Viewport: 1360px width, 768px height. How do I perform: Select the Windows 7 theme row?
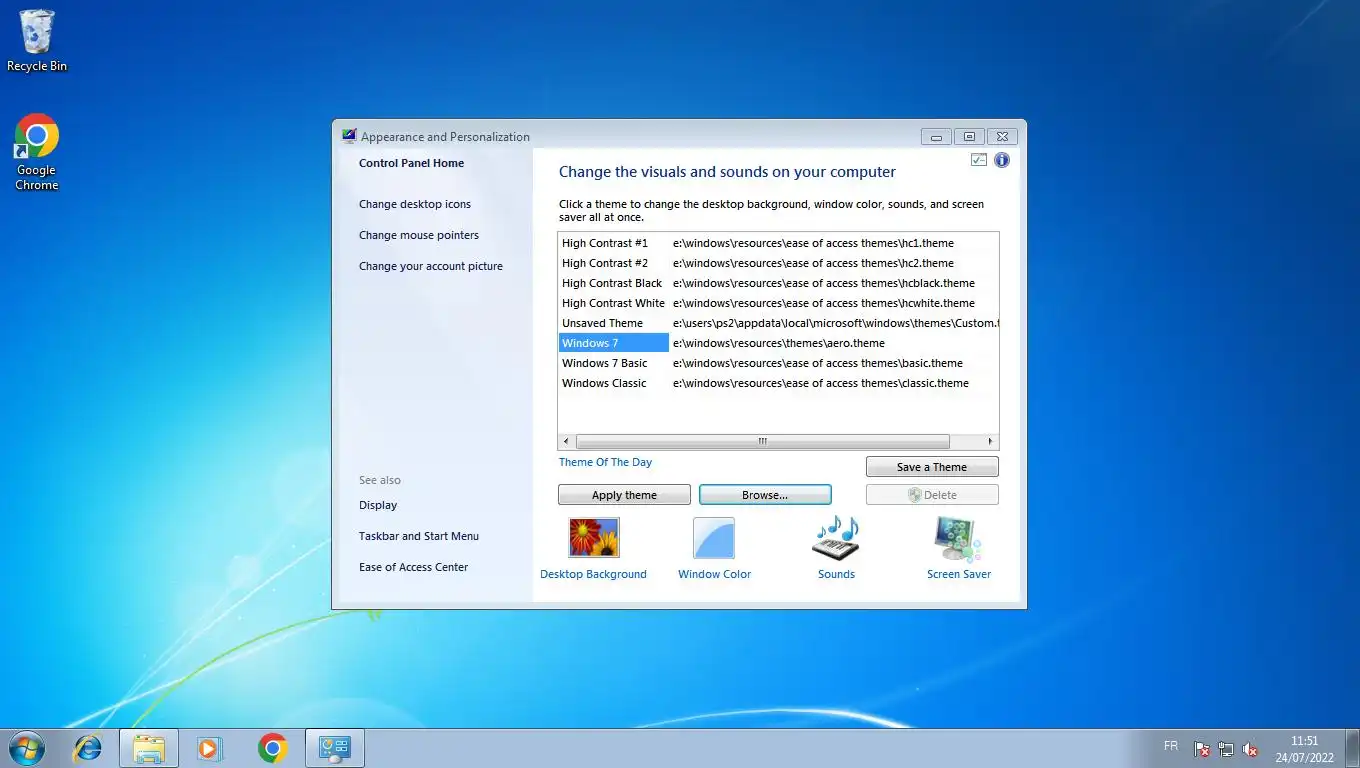pyautogui.click(x=778, y=343)
